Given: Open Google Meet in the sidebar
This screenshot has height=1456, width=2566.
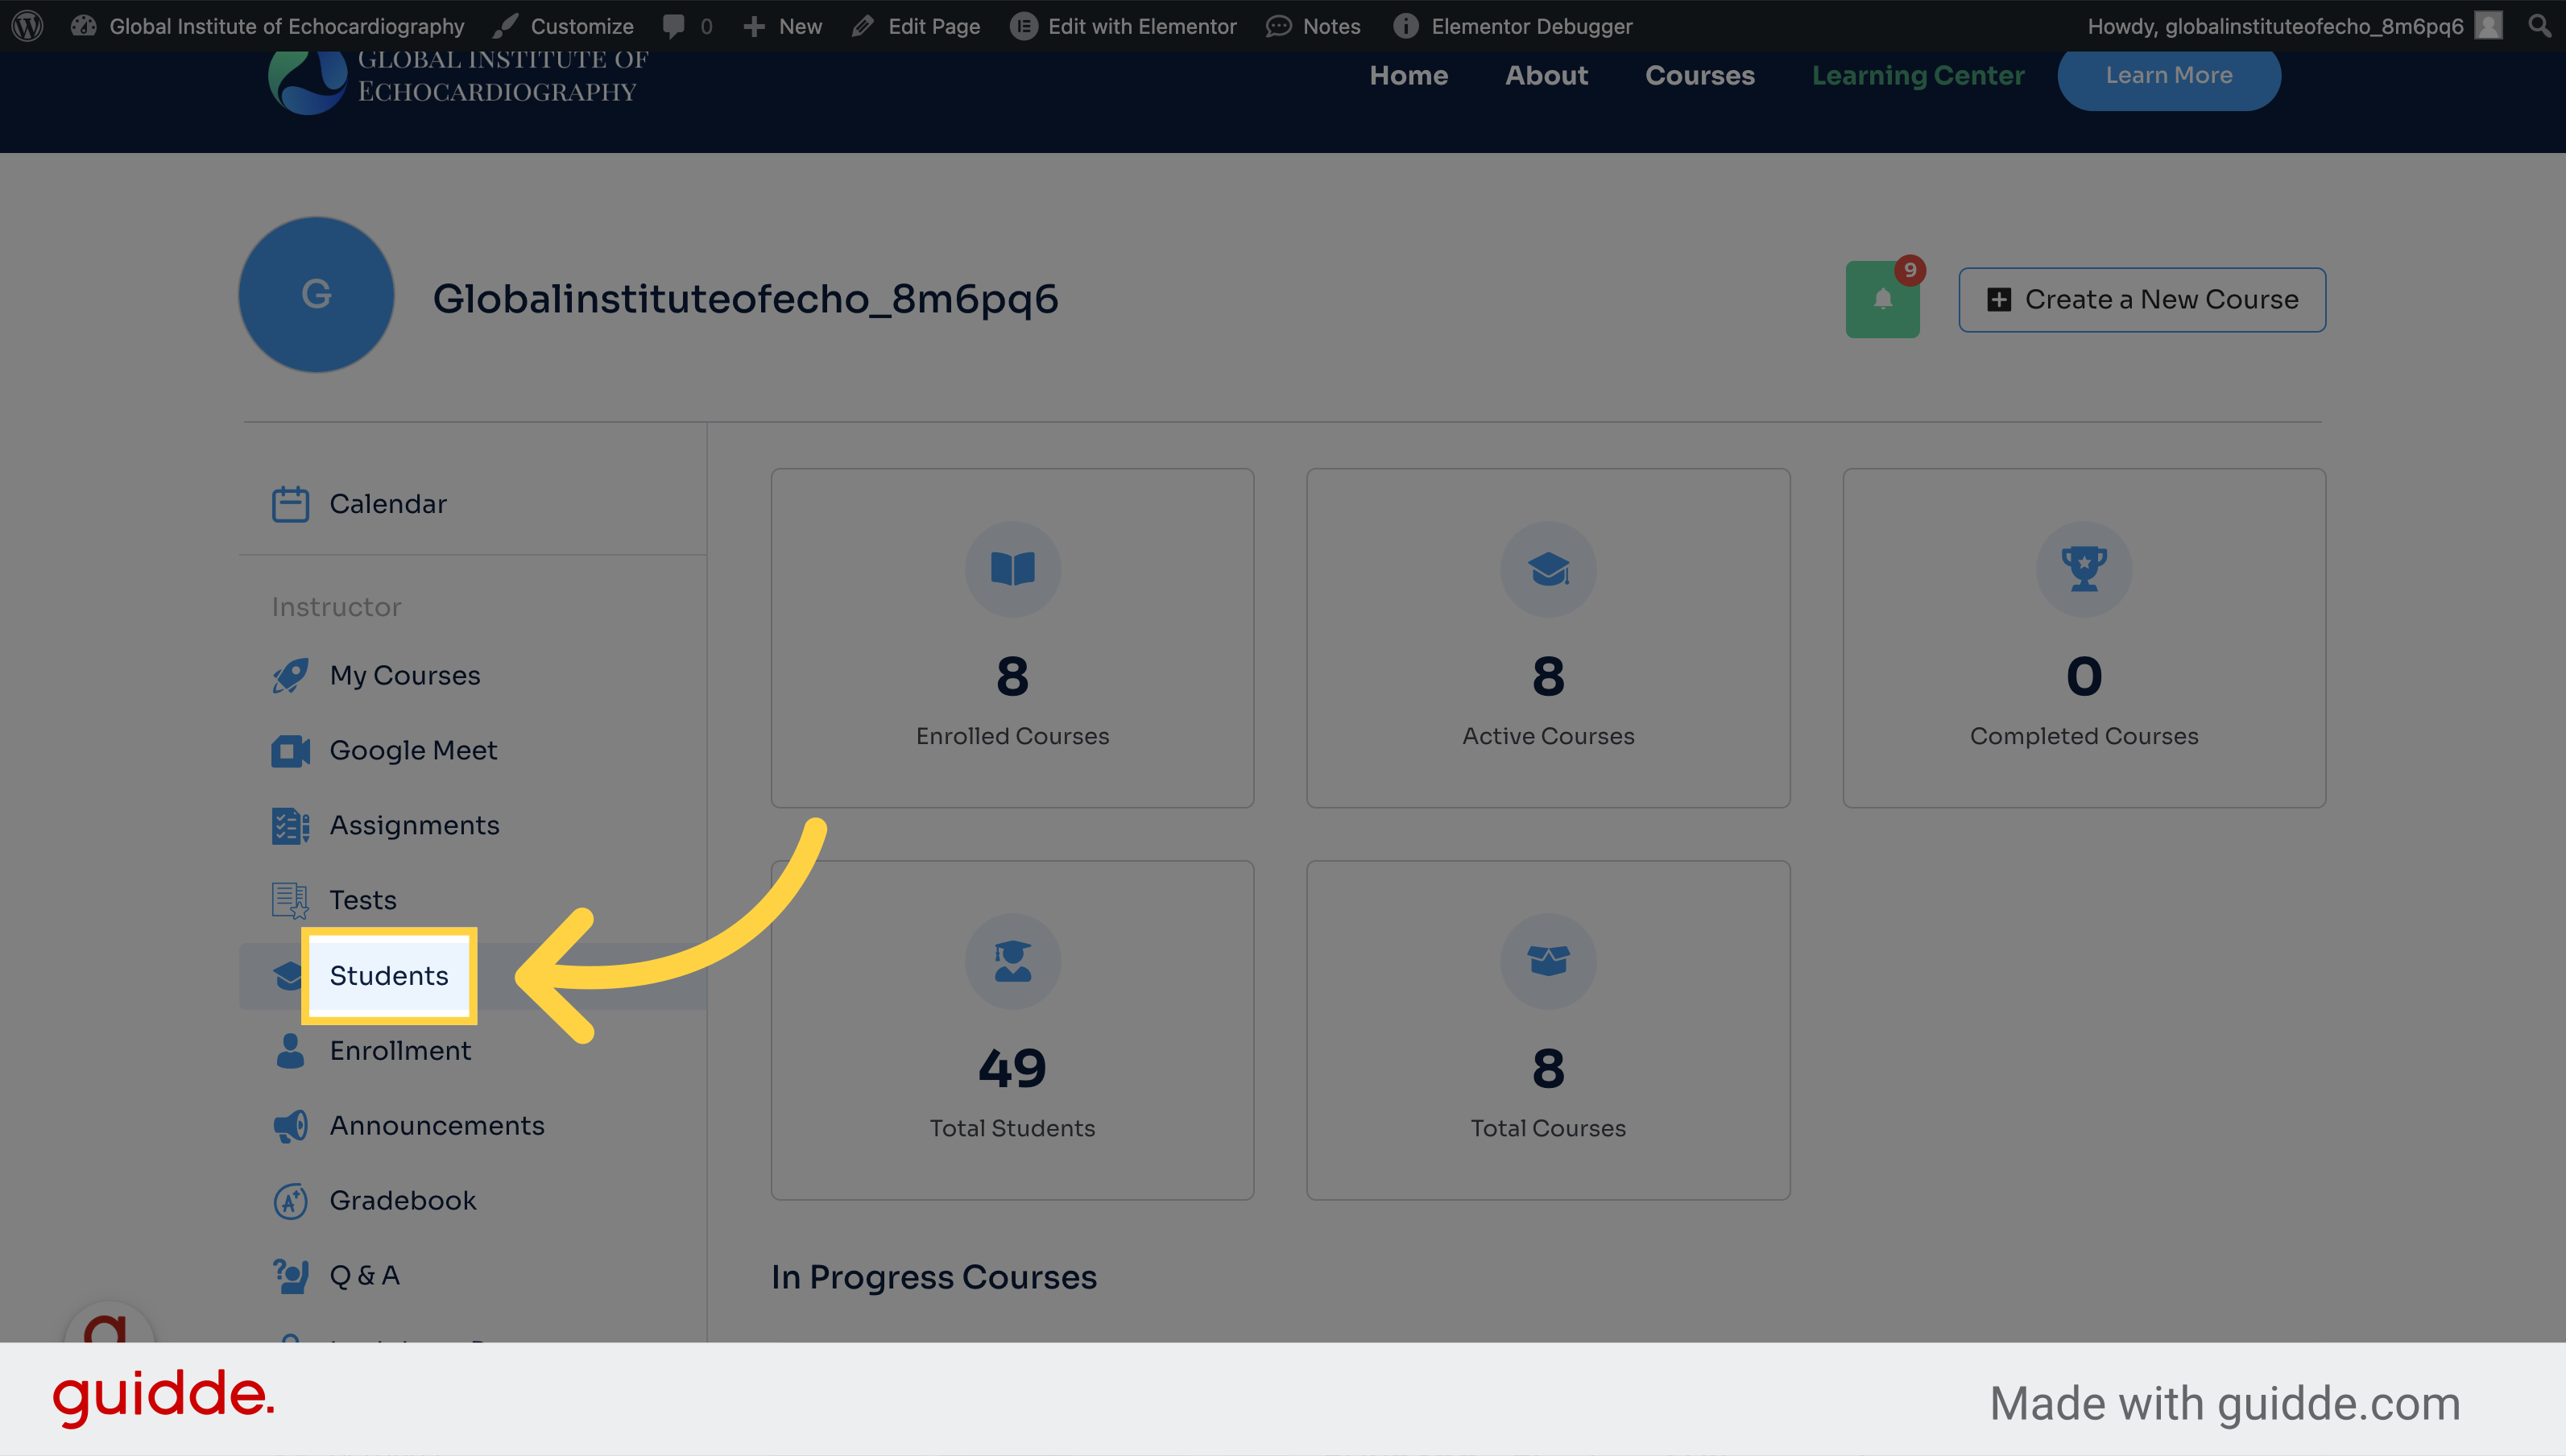Looking at the screenshot, I should (x=413, y=751).
